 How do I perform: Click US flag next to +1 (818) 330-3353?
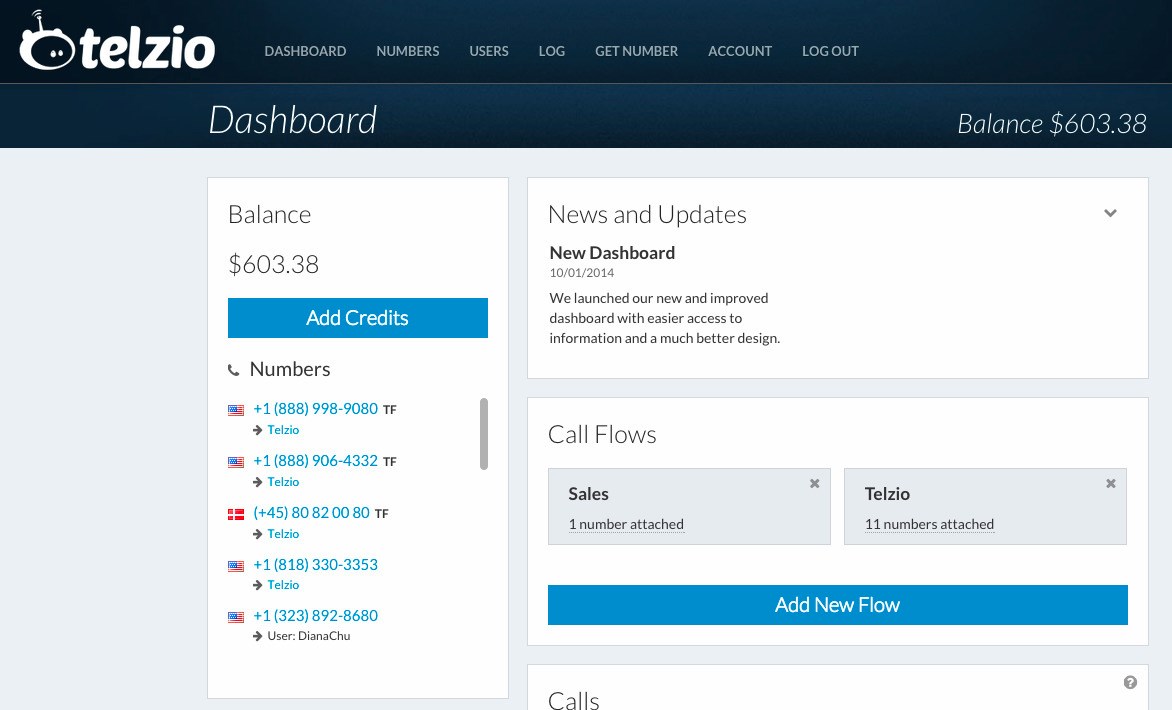tap(236, 566)
